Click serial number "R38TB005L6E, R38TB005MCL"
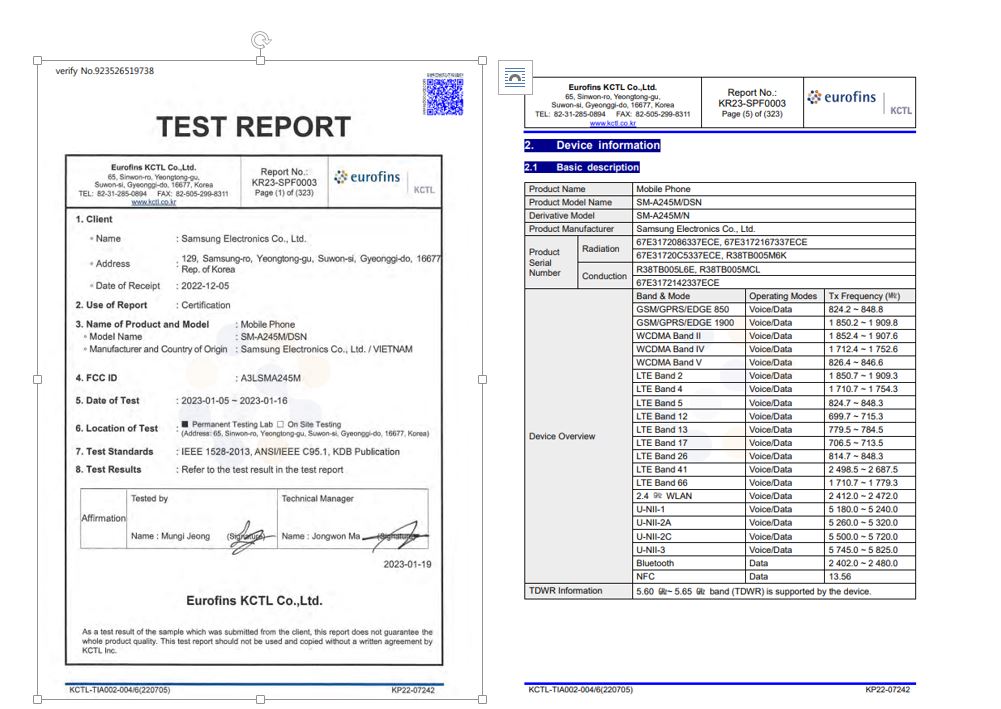 (x=698, y=269)
